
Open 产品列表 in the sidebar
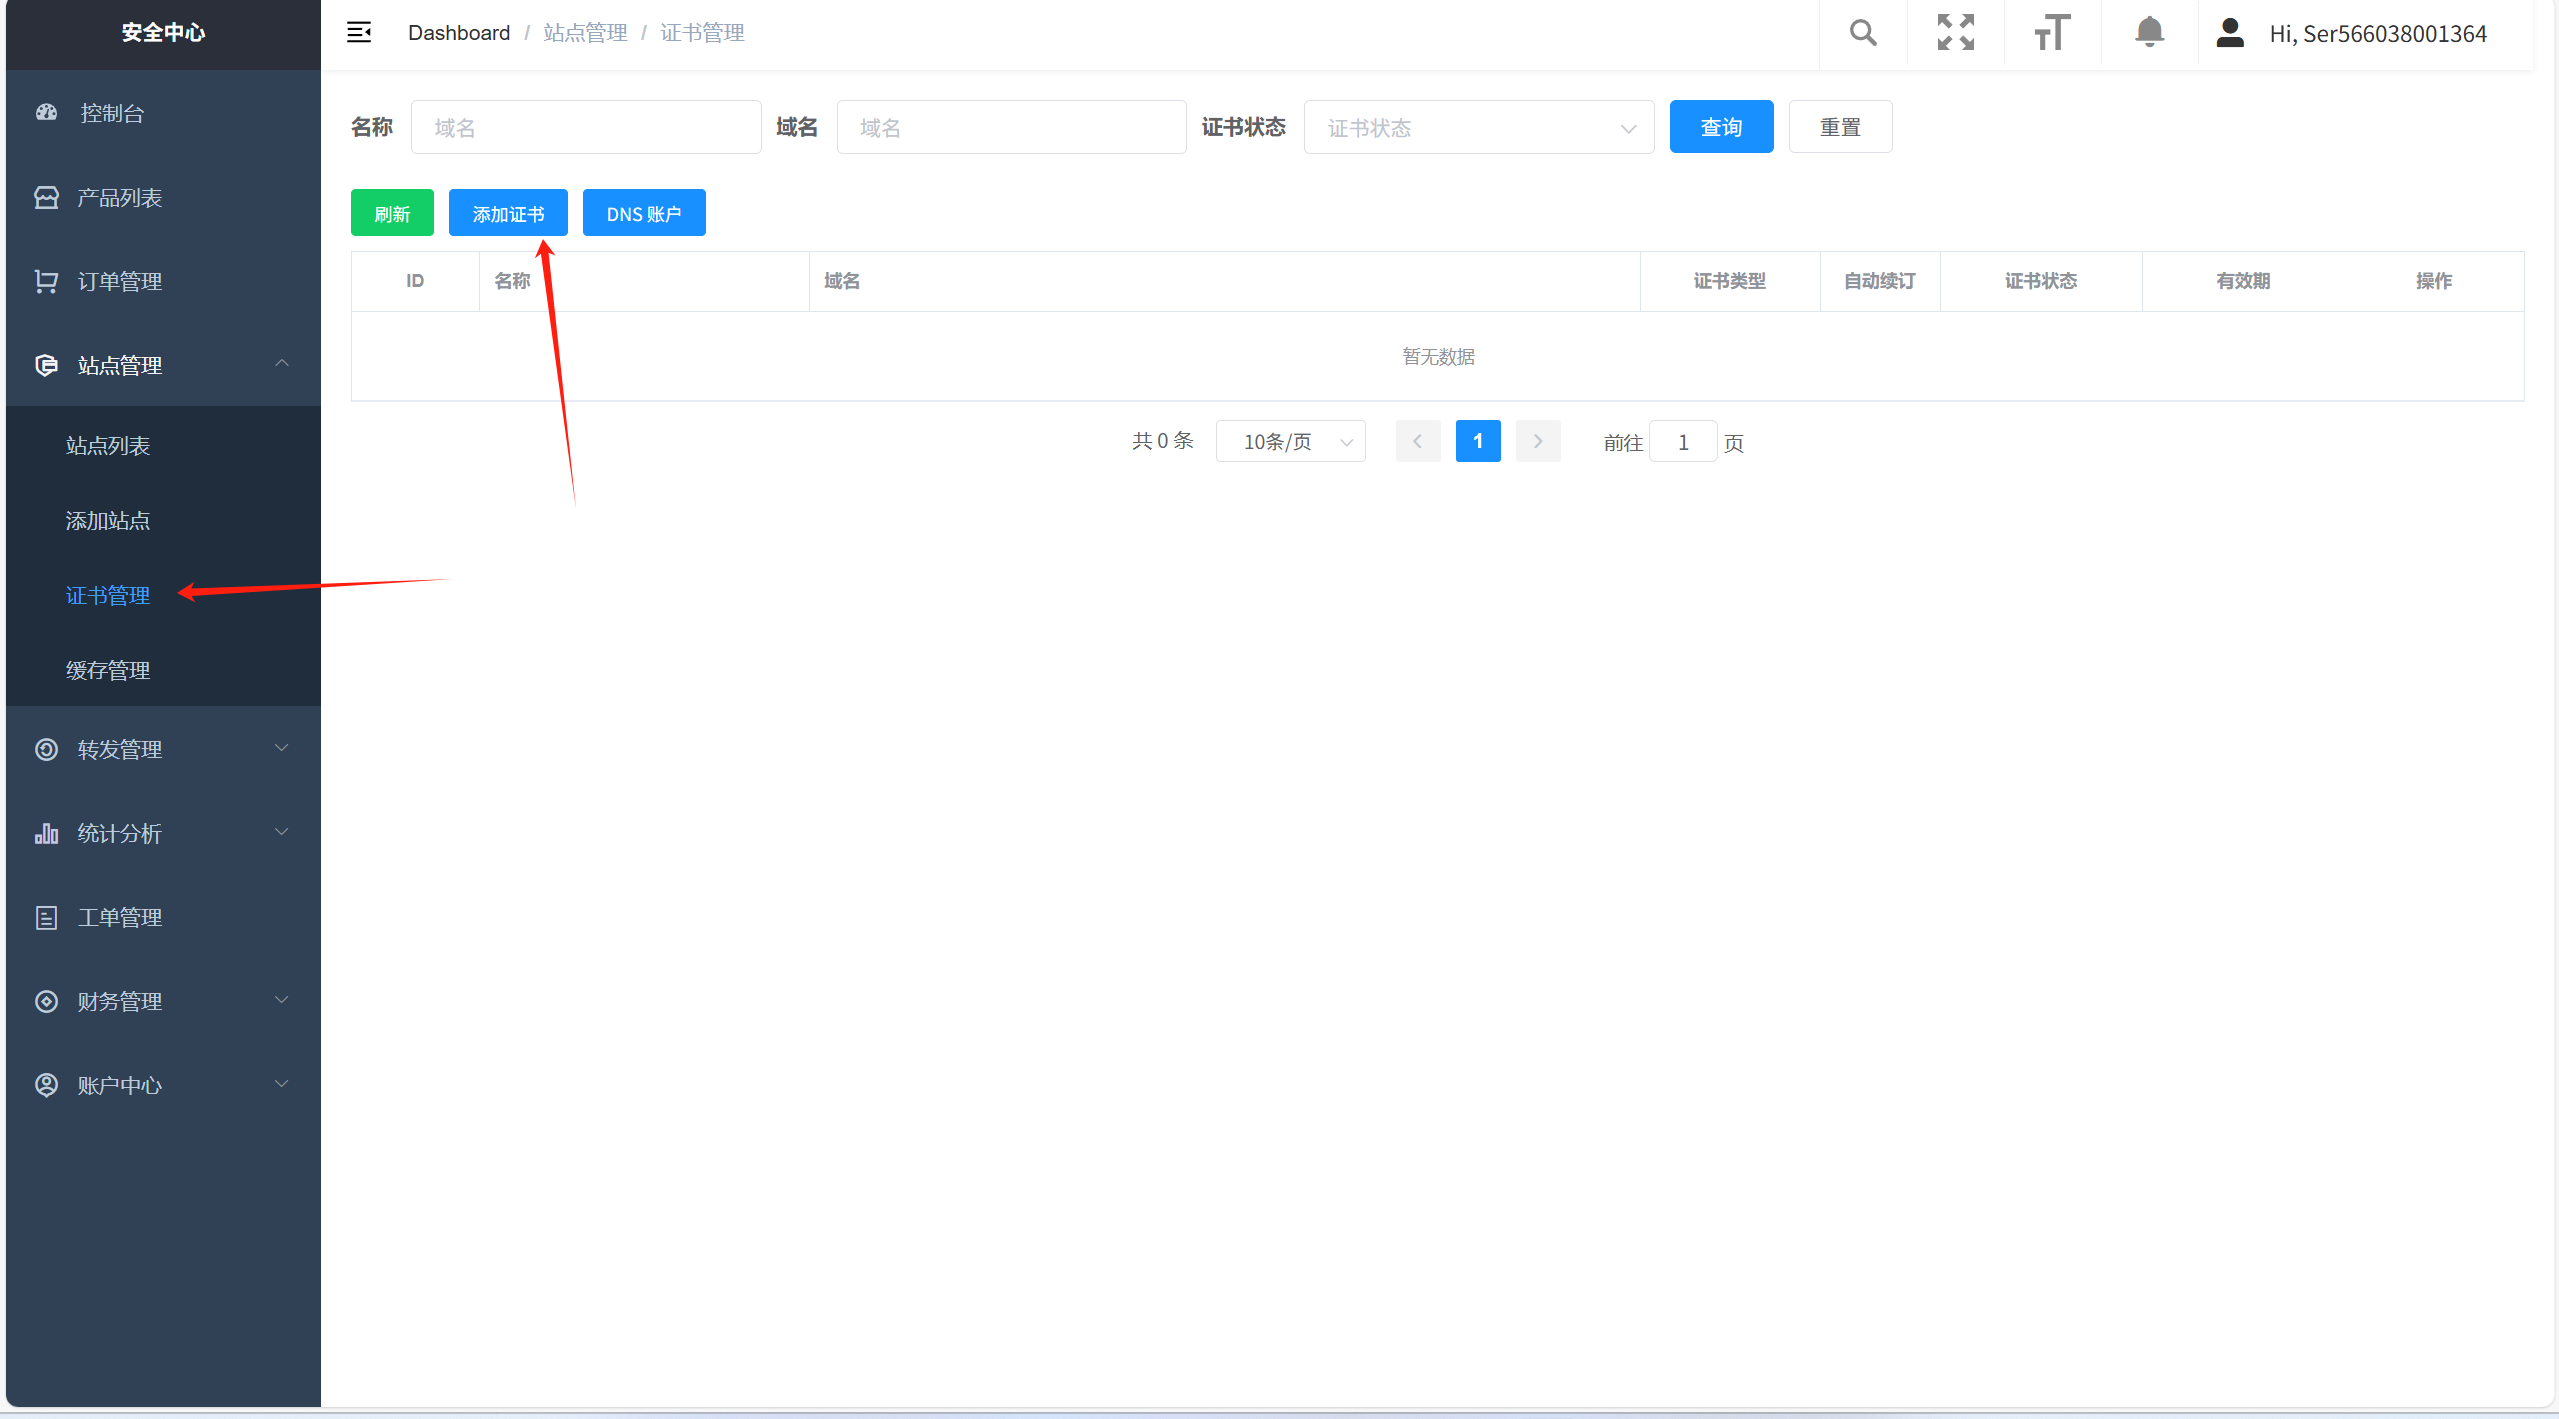(x=163, y=197)
